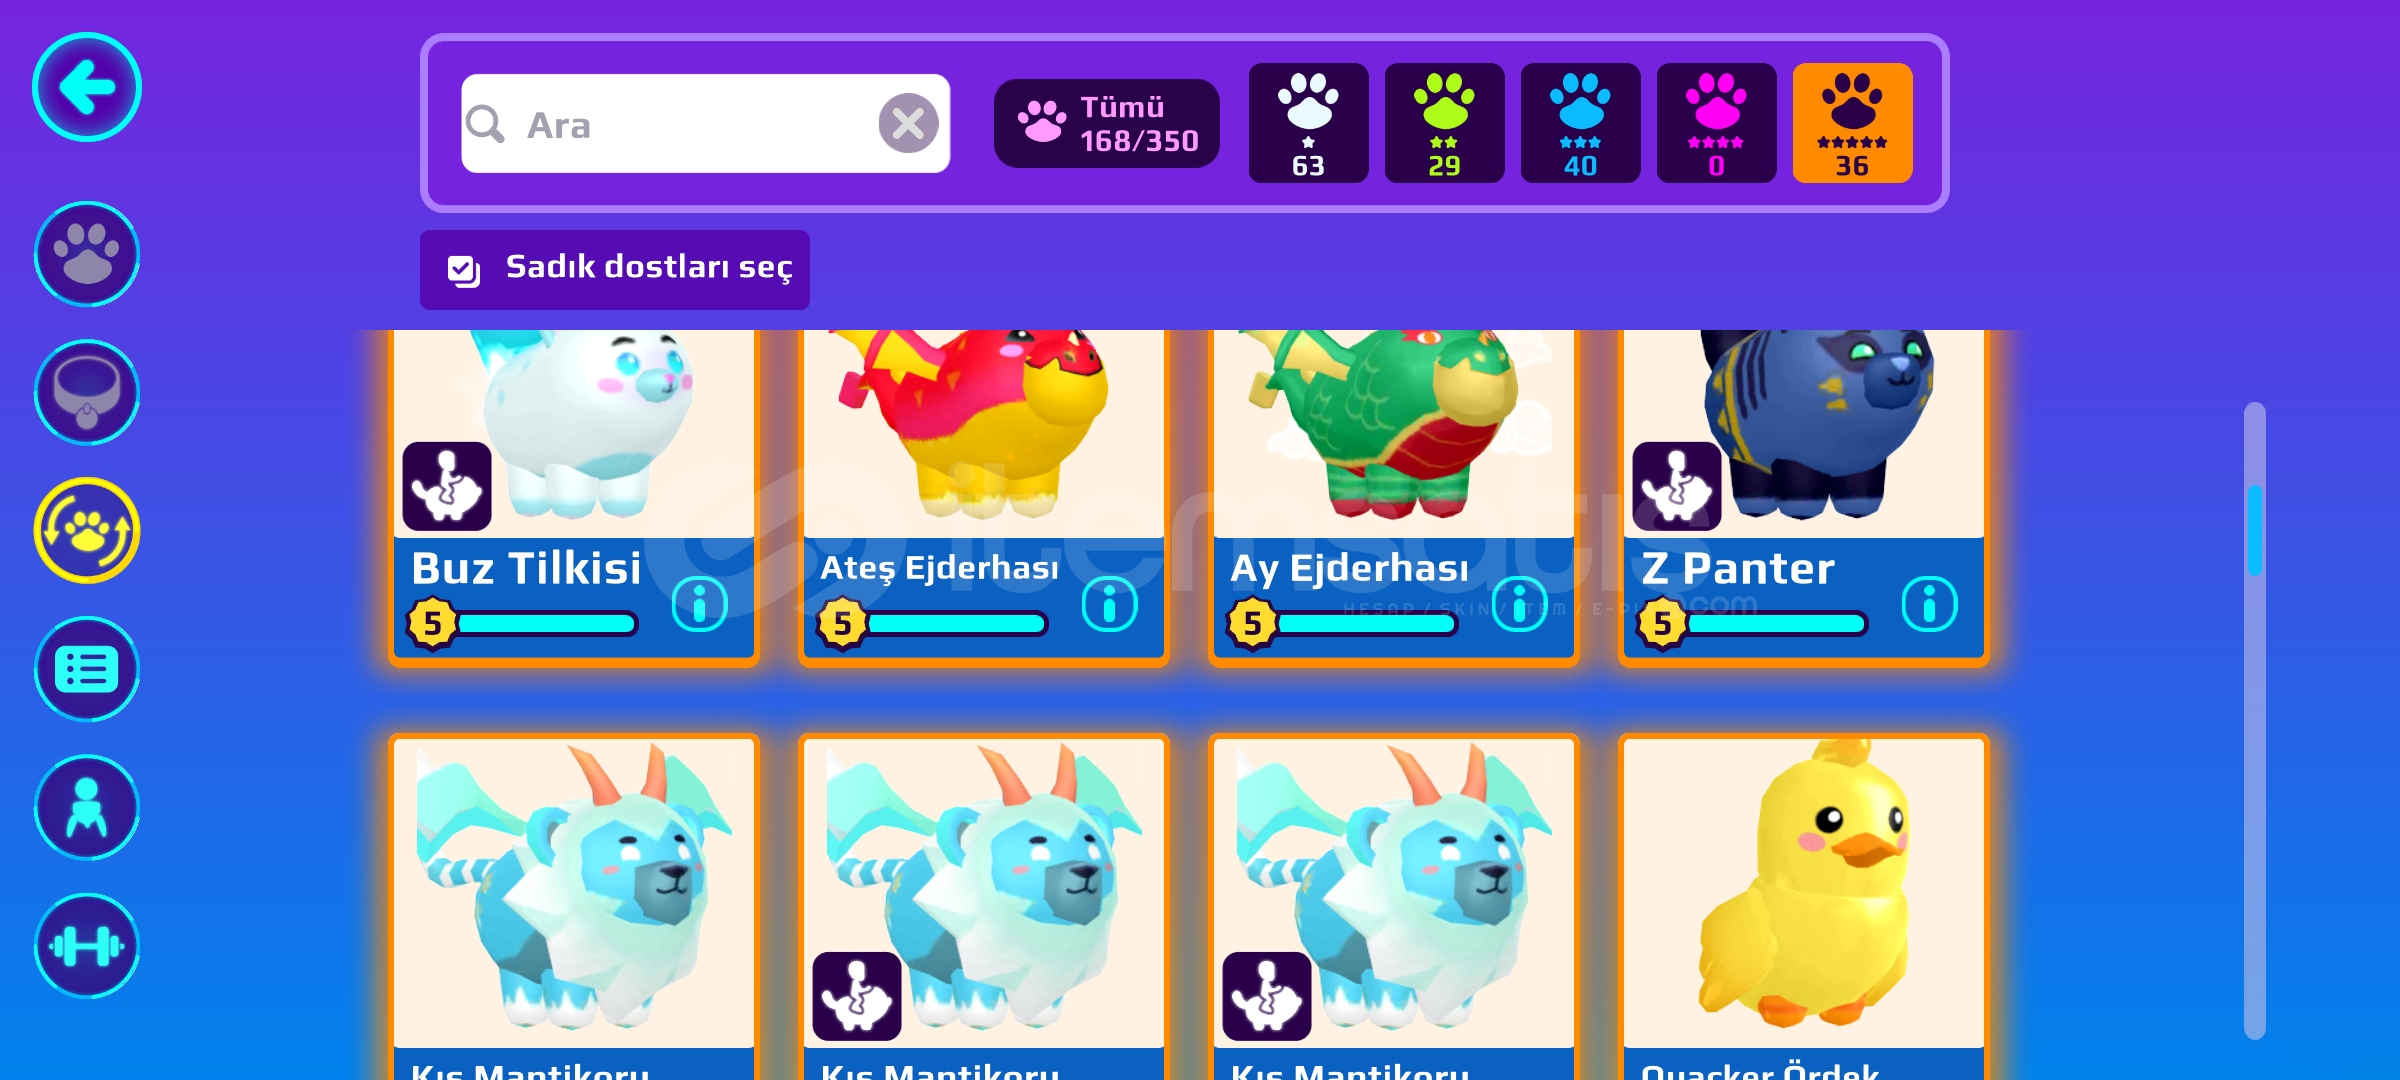Select the yellow pet trade icon
2400x1080 pixels.
(87, 530)
